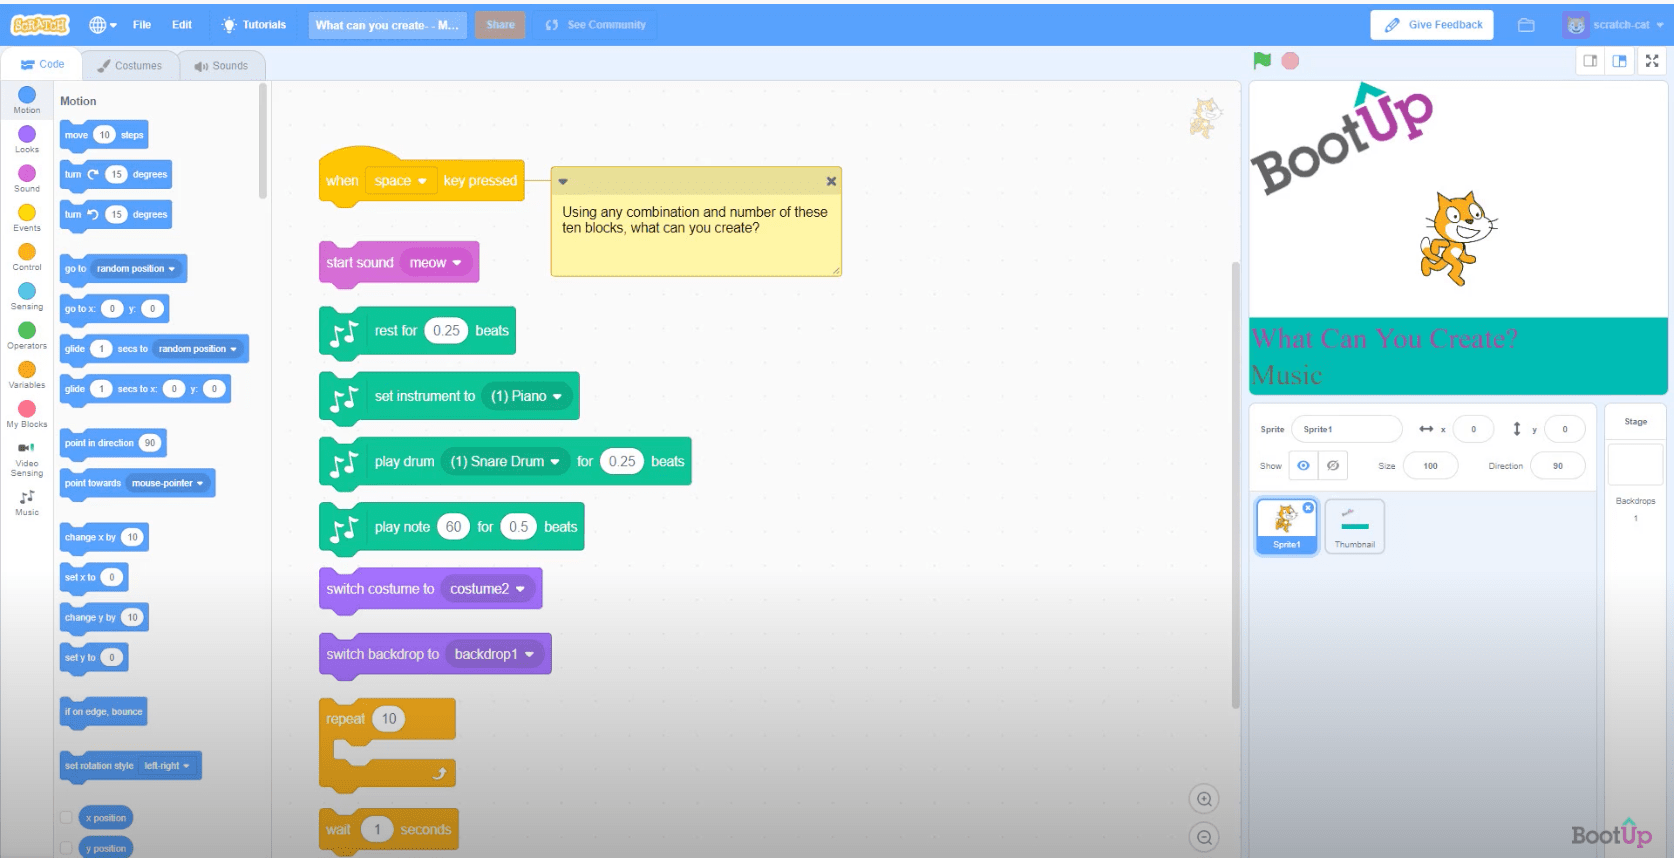Viewport: 1674px width, 858px height.
Task: Enable the x position reporter checkbox
Action: pos(66,817)
